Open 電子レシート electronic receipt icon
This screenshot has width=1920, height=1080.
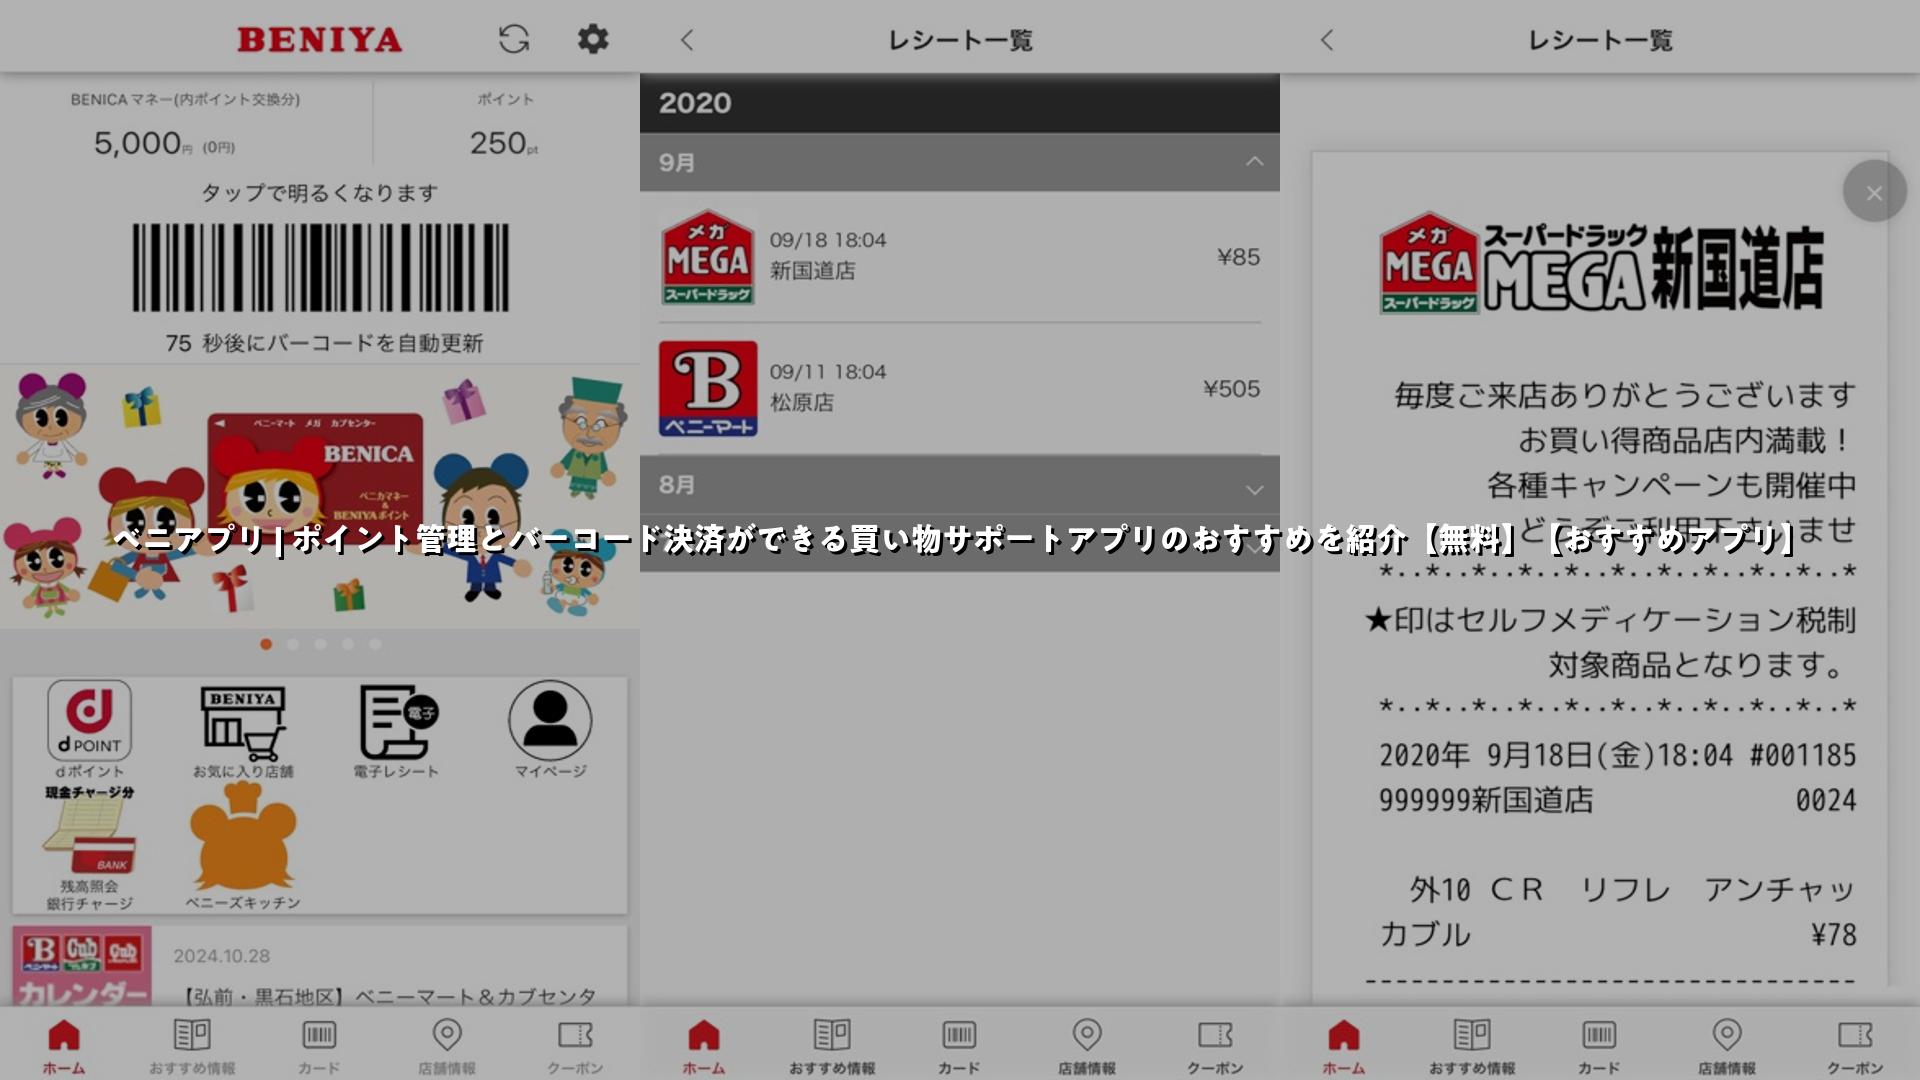tap(397, 731)
